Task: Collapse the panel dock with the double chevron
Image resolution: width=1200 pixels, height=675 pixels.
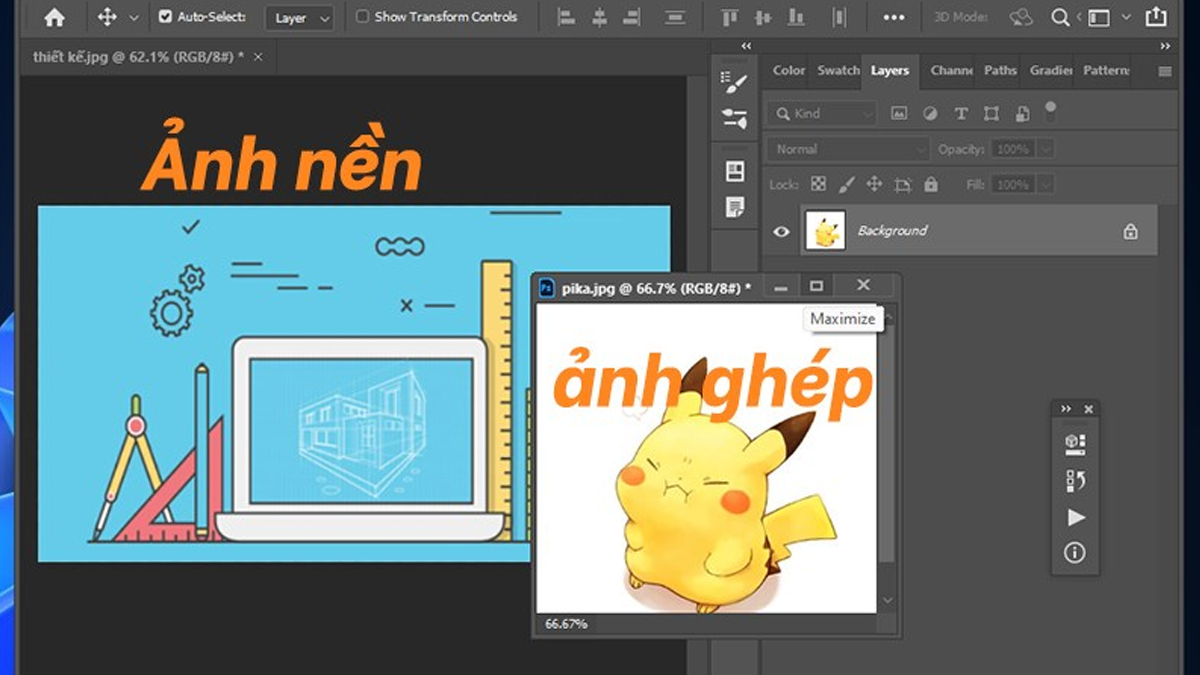Action: point(746,46)
